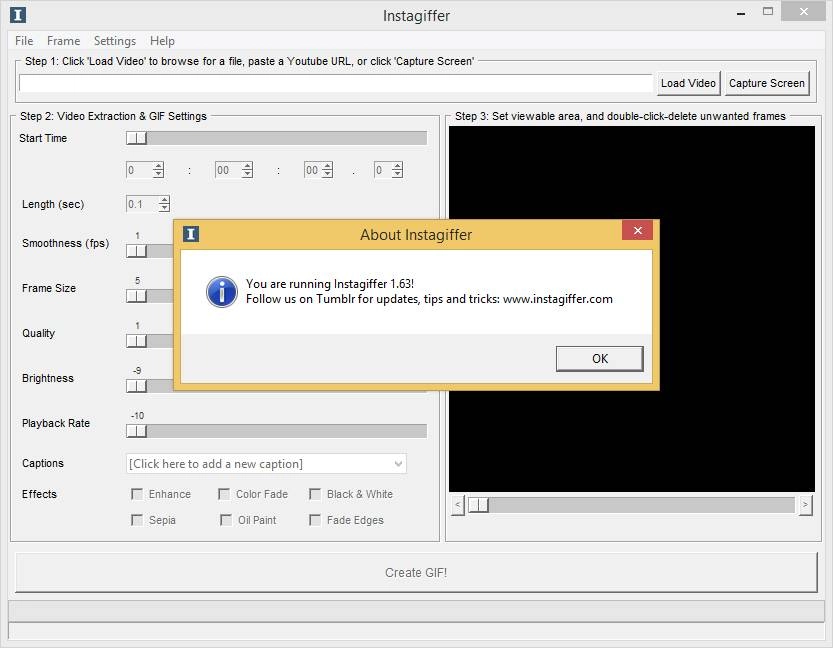
Task: Enable the Sepia effect checkbox
Action: (137, 520)
